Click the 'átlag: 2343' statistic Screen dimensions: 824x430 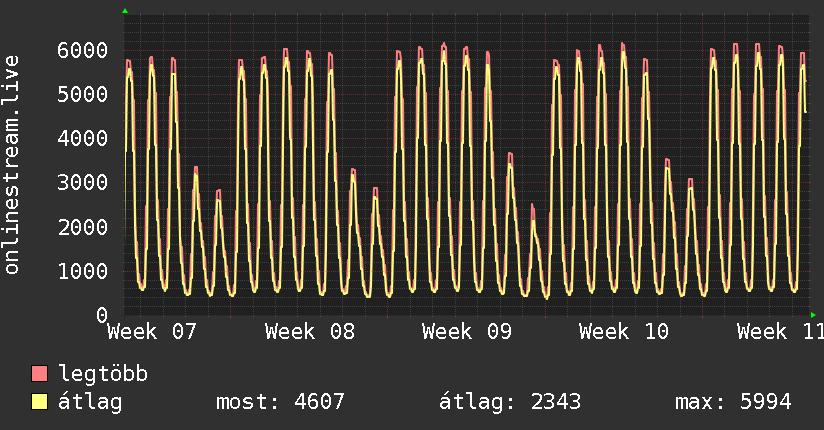510,402
